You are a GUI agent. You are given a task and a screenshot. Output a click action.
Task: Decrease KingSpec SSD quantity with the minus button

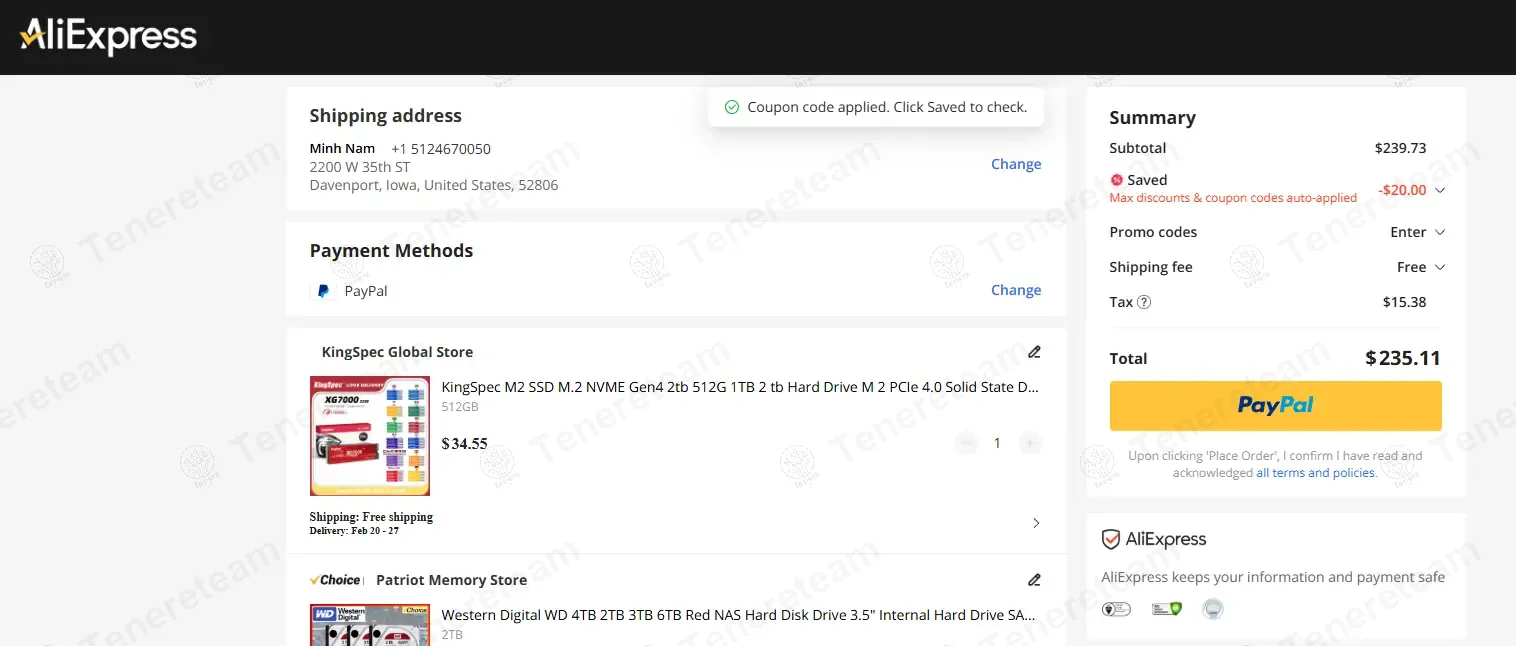click(x=966, y=443)
